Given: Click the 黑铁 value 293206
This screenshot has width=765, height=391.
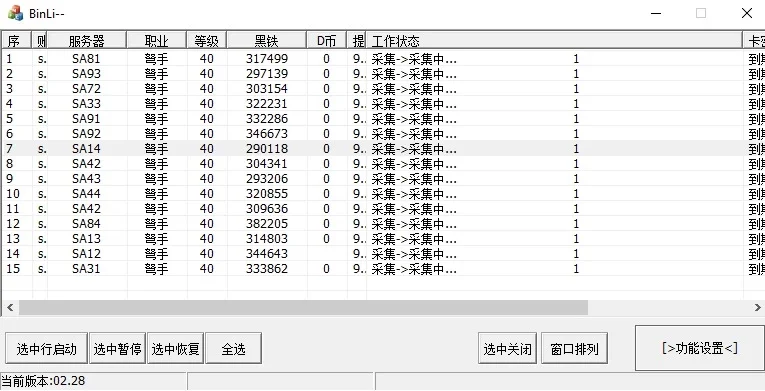Looking at the screenshot, I should pos(267,179).
